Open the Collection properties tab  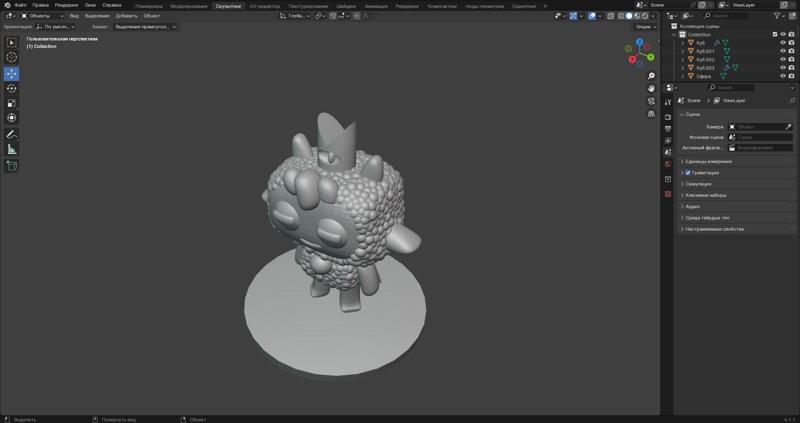pos(668,179)
